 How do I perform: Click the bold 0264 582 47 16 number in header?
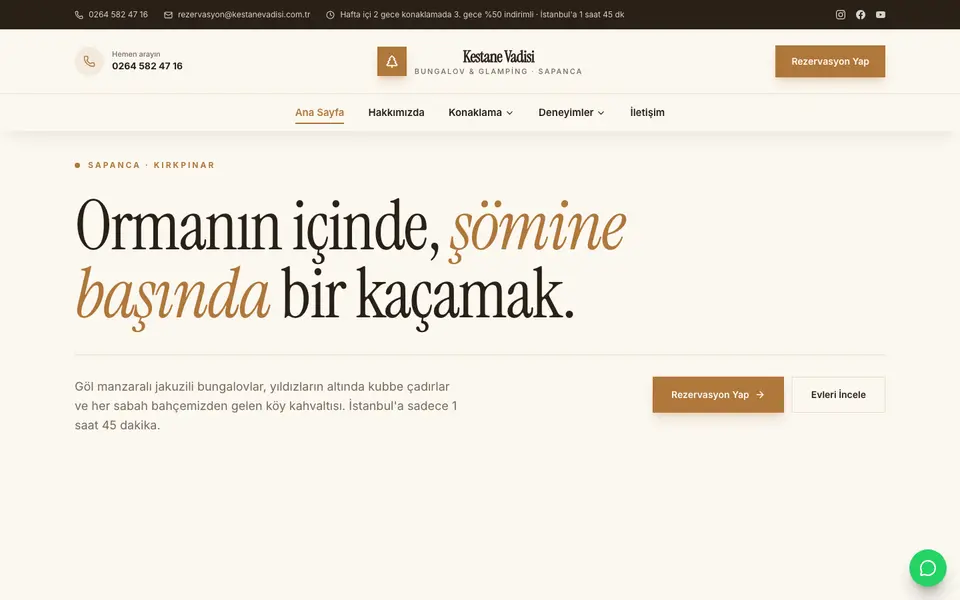pyautogui.click(x=147, y=66)
